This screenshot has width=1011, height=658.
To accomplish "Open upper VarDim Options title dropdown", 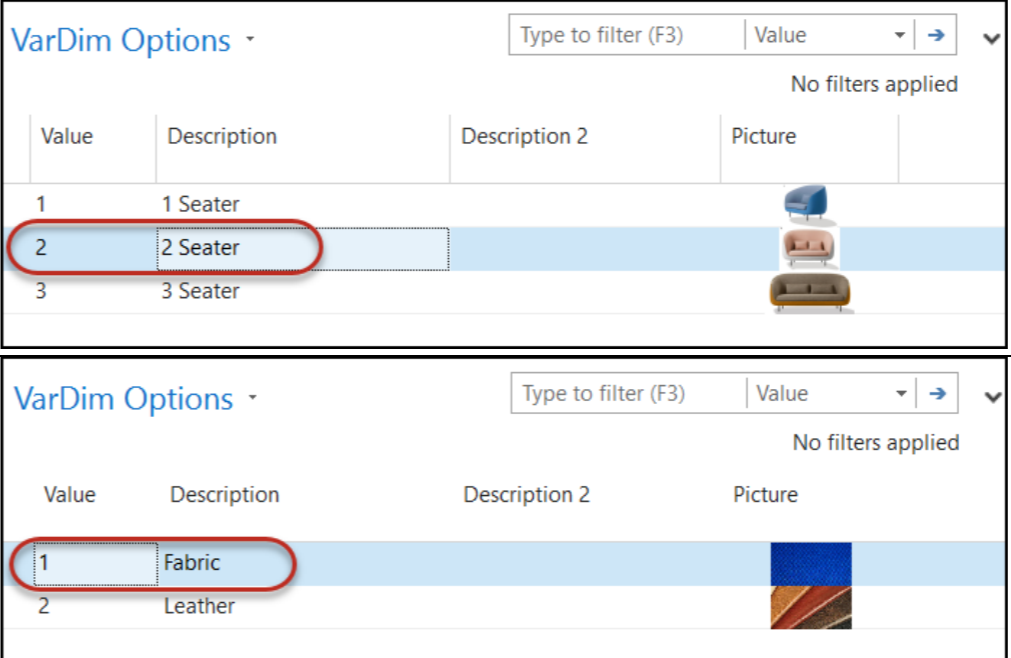I will (250, 40).
